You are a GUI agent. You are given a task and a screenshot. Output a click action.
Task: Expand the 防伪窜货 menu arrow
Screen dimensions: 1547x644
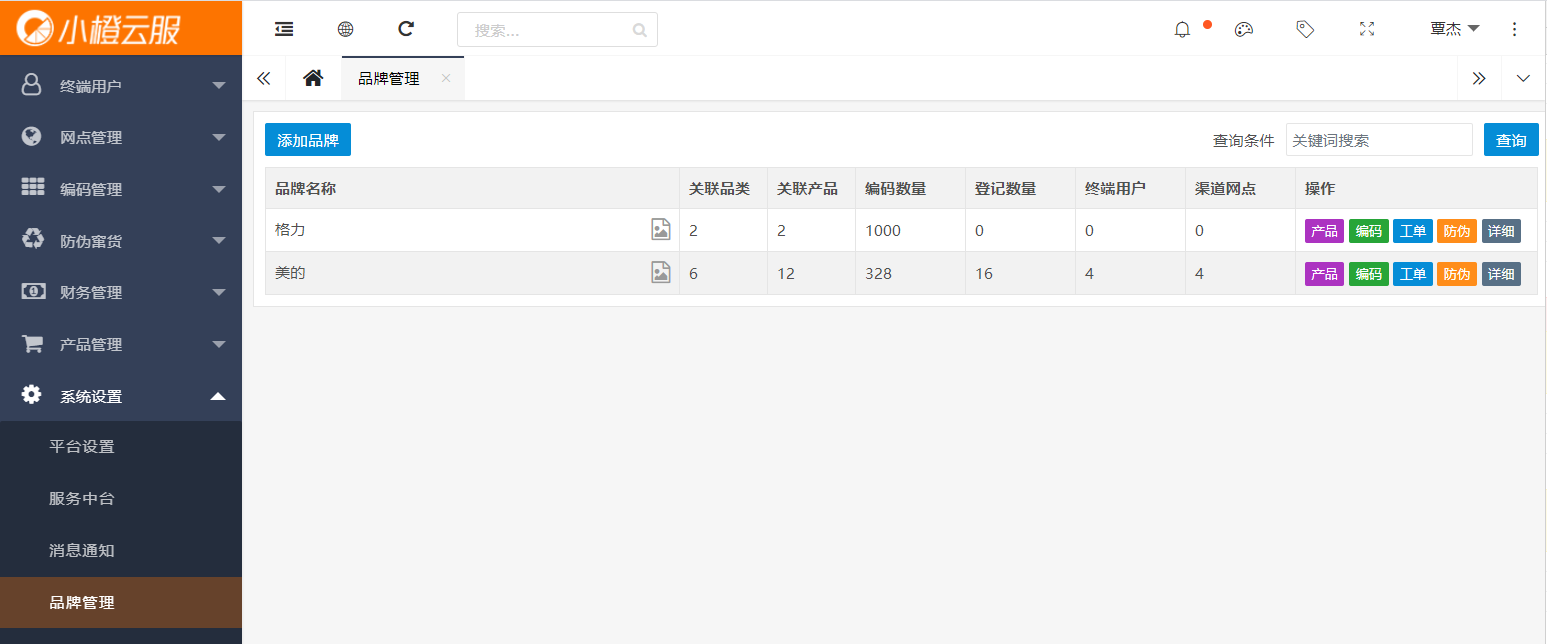(219, 241)
